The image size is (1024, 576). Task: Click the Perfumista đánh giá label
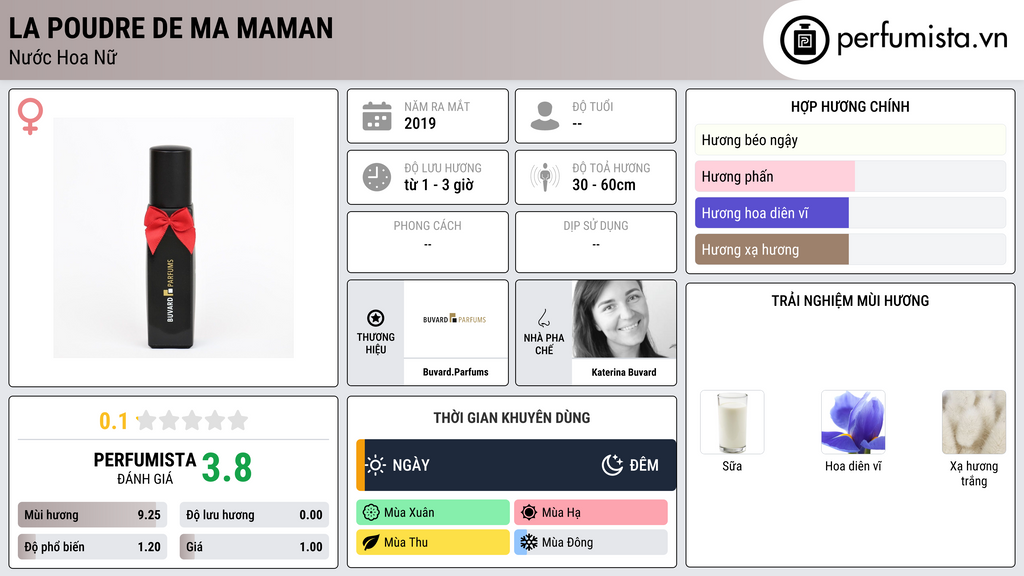click(144, 468)
